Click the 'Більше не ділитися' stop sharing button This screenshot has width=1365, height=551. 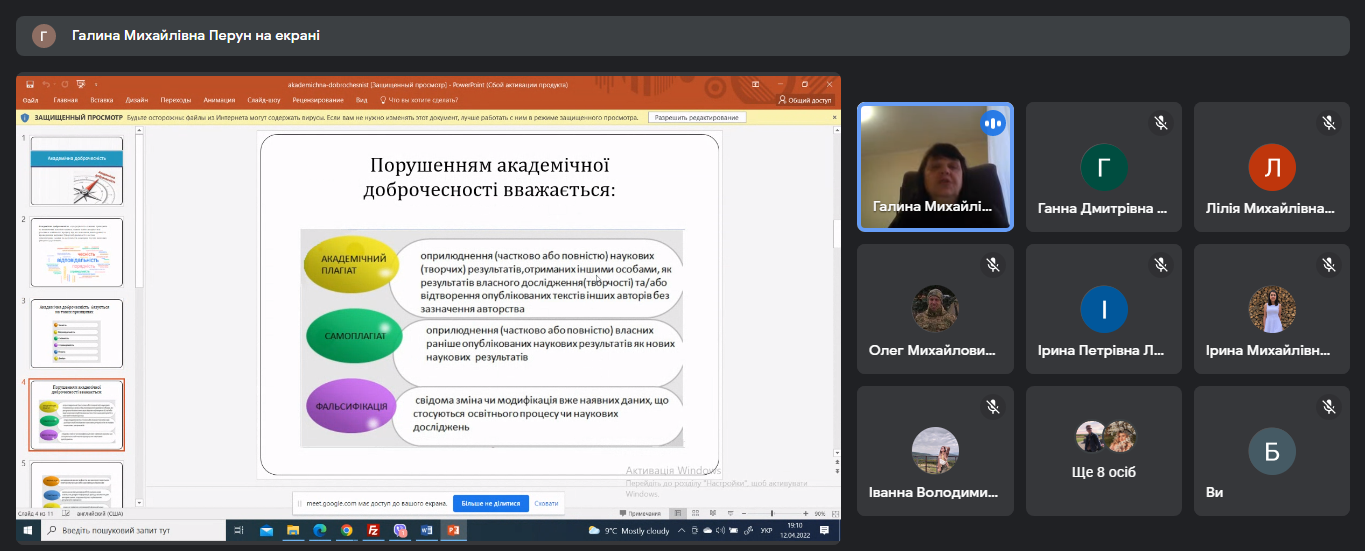tap(491, 503)
